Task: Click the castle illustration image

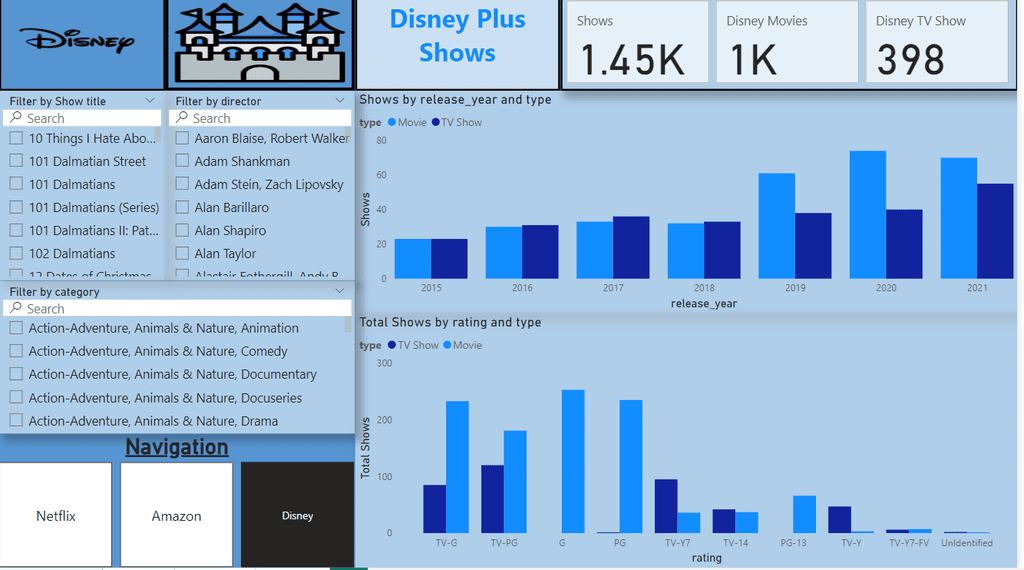Action: point(260,44)
